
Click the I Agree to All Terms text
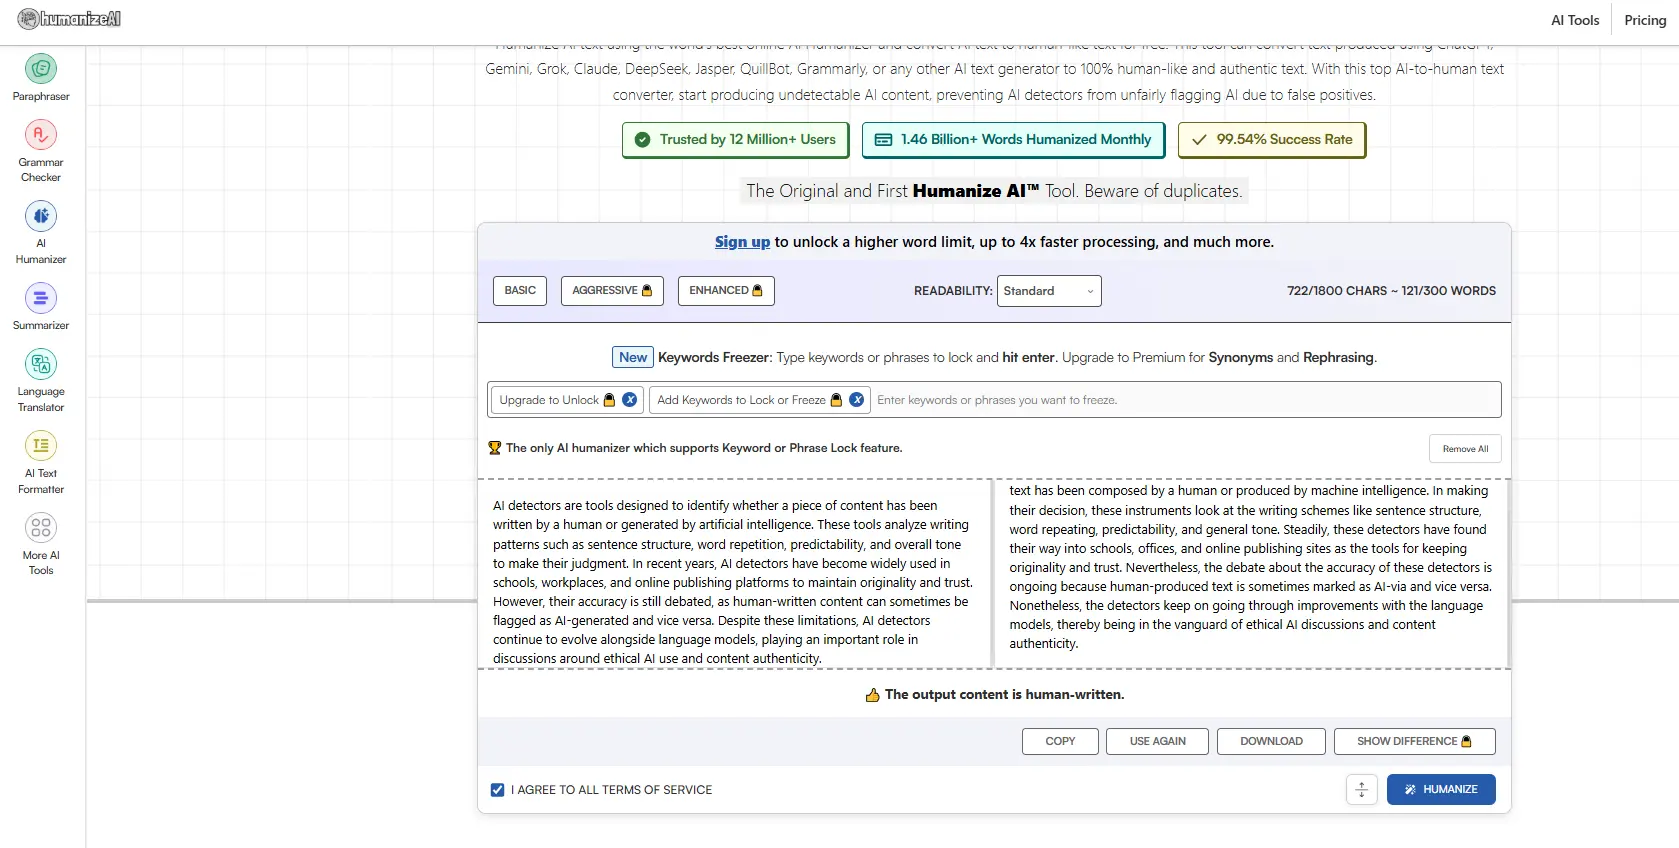[612, 790]
